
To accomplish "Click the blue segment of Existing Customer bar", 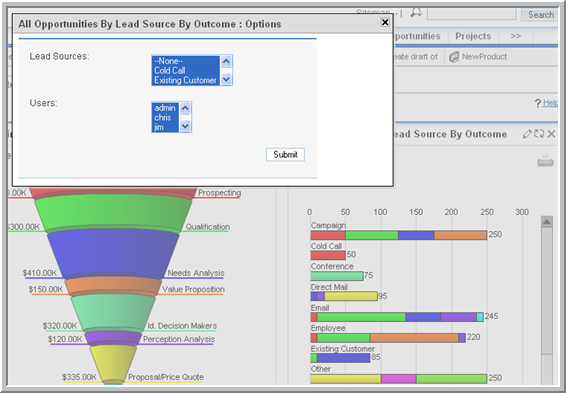I will pyautogui.click(x=344, y=358).
